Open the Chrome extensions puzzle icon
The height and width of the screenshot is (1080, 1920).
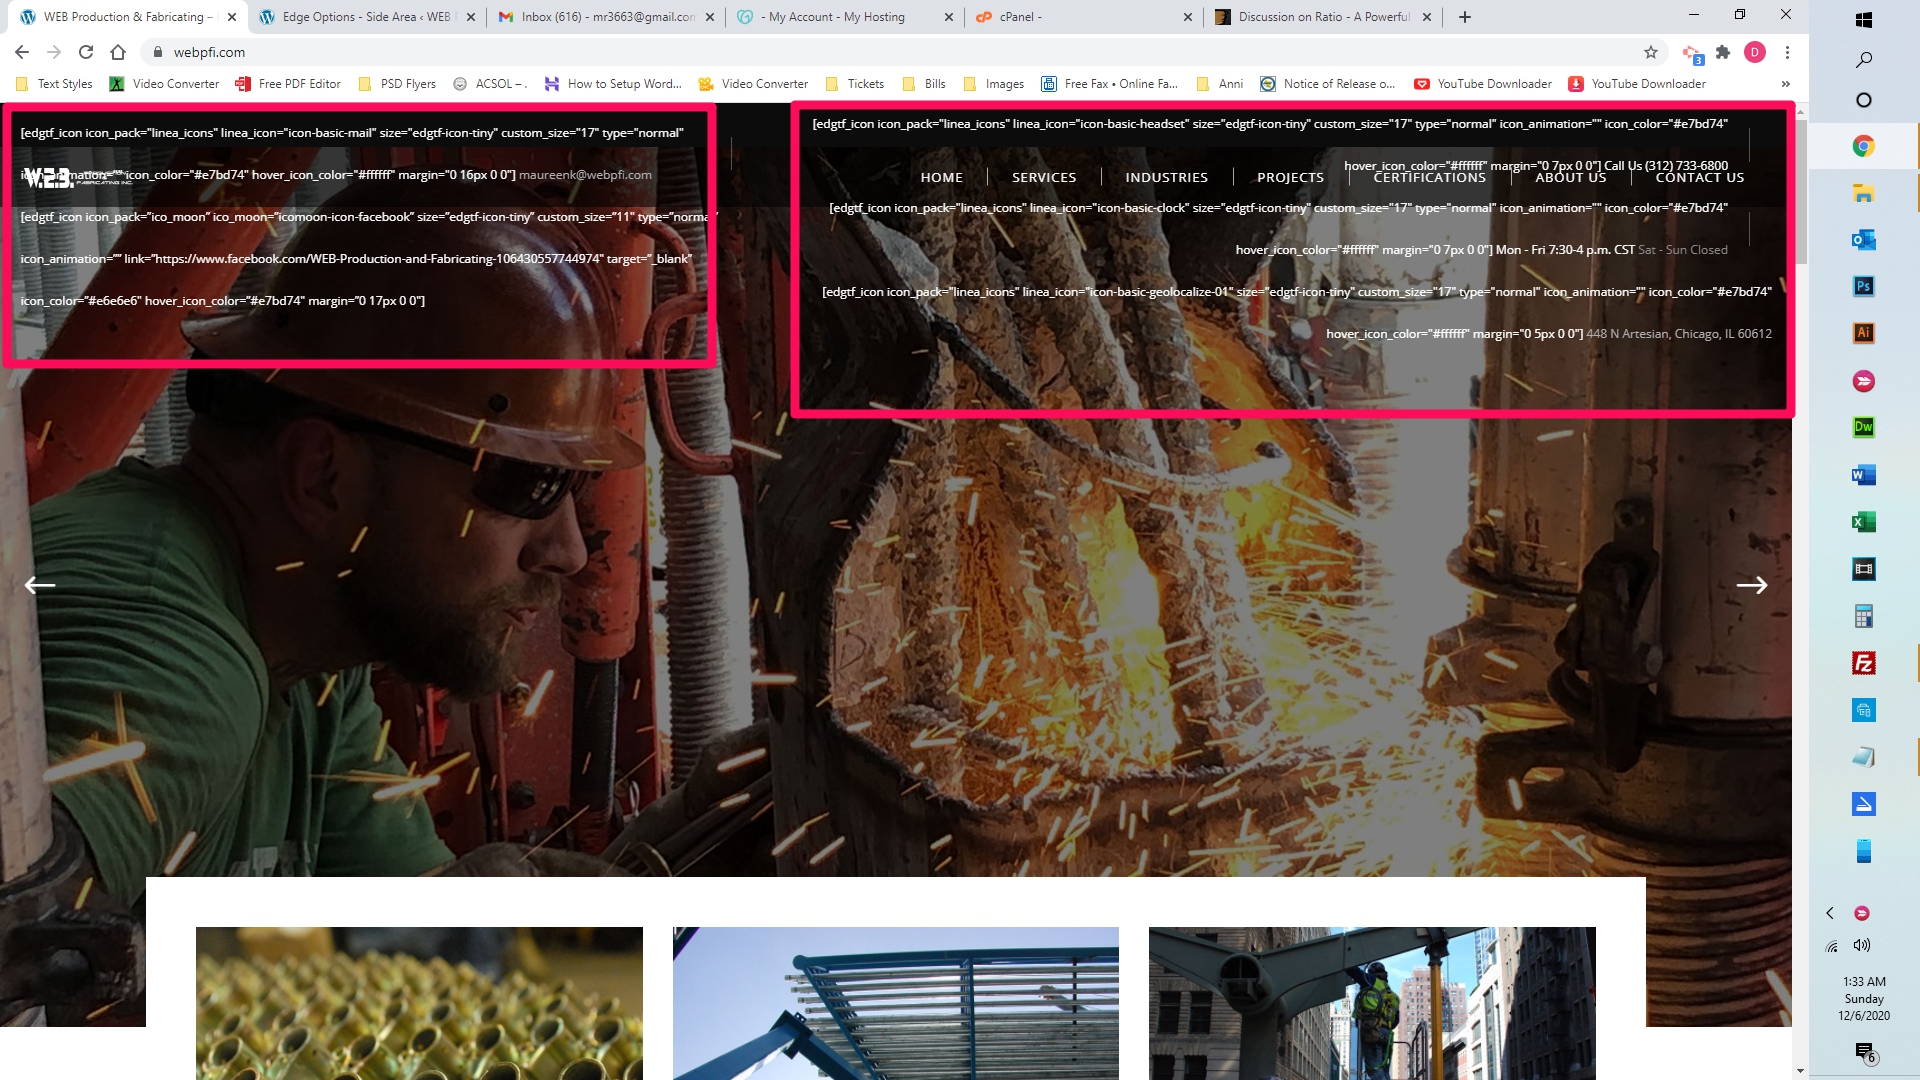coord(1723,52)
